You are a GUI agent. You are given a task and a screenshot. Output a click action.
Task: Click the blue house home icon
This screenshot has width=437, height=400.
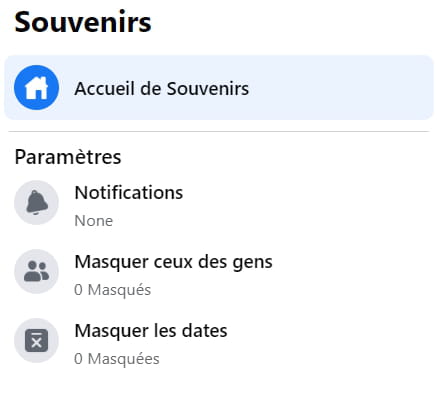tap(36, 88)
